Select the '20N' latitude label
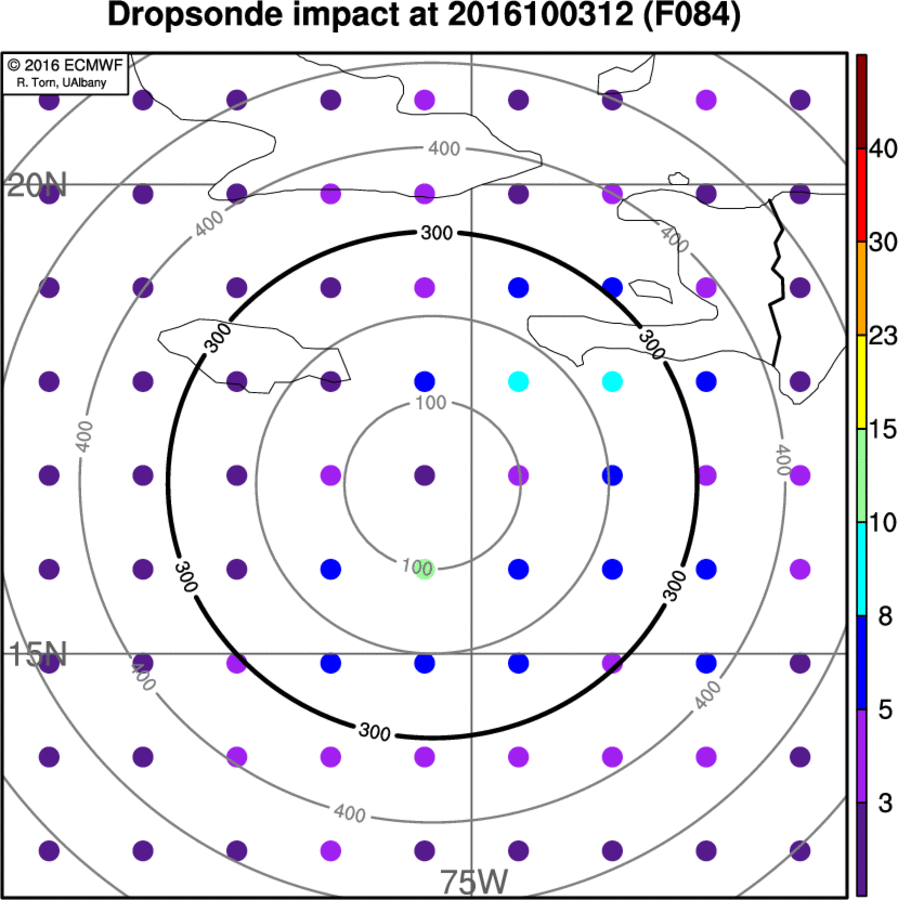Screen dimensions: 898x900 click(x=37, y=185)
